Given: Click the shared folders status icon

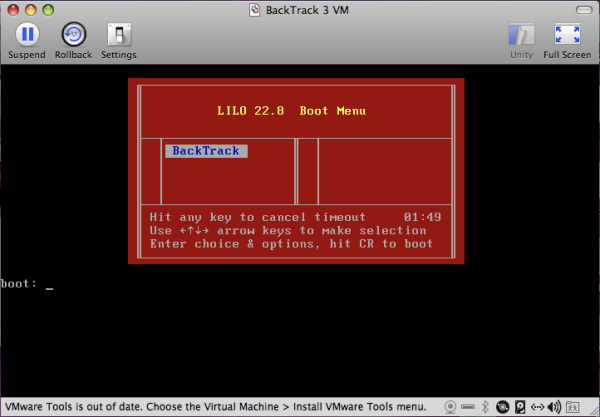Looking at the screenshot, I should point(572,407).
